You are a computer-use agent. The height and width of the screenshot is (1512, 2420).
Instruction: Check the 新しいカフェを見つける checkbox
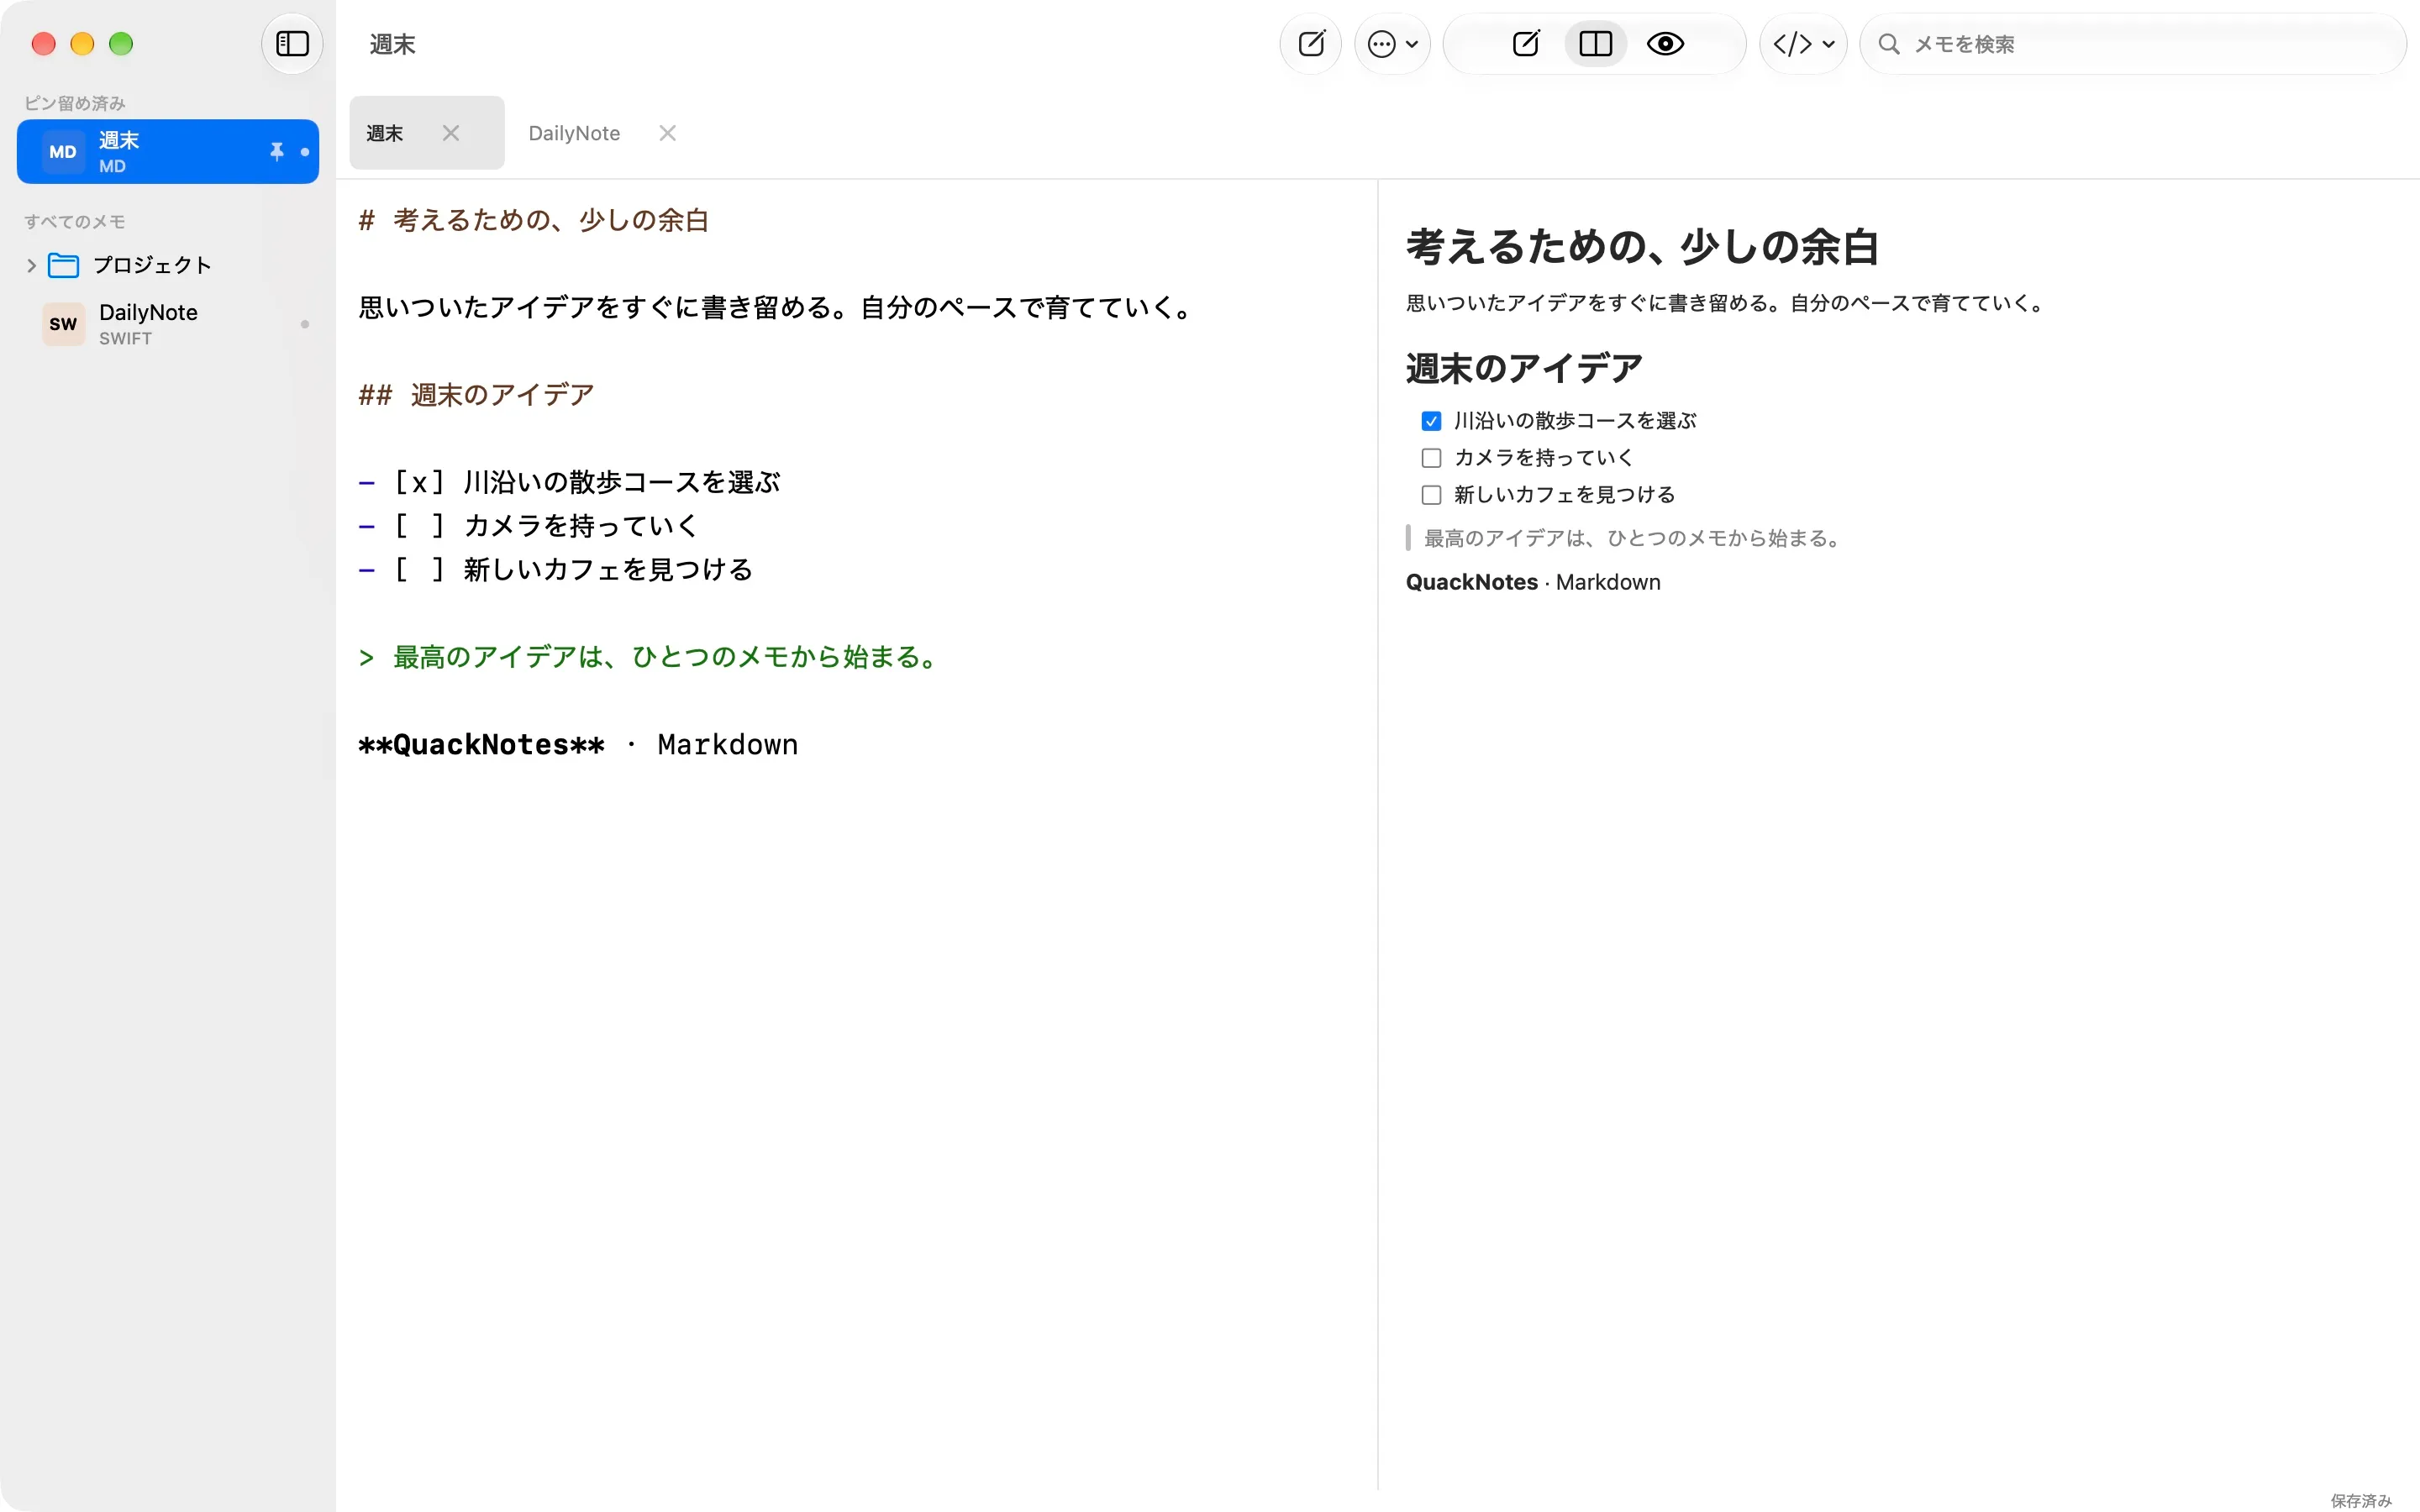(1431, 495)
